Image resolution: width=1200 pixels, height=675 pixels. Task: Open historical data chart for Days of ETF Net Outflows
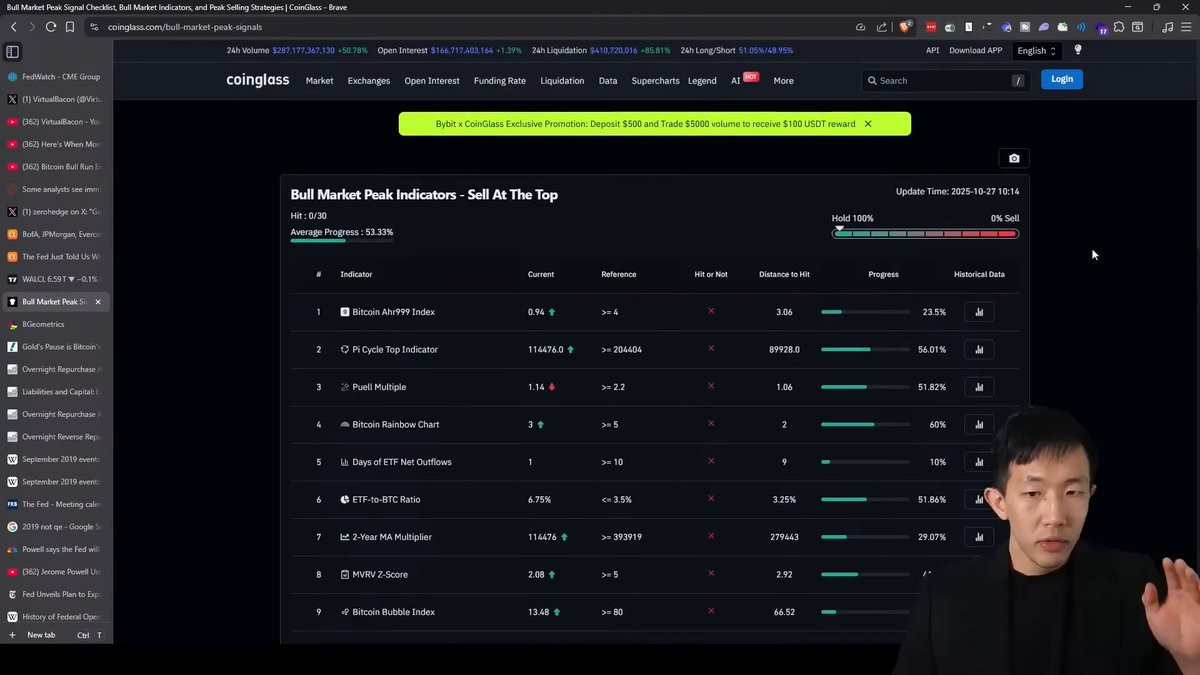979,462
